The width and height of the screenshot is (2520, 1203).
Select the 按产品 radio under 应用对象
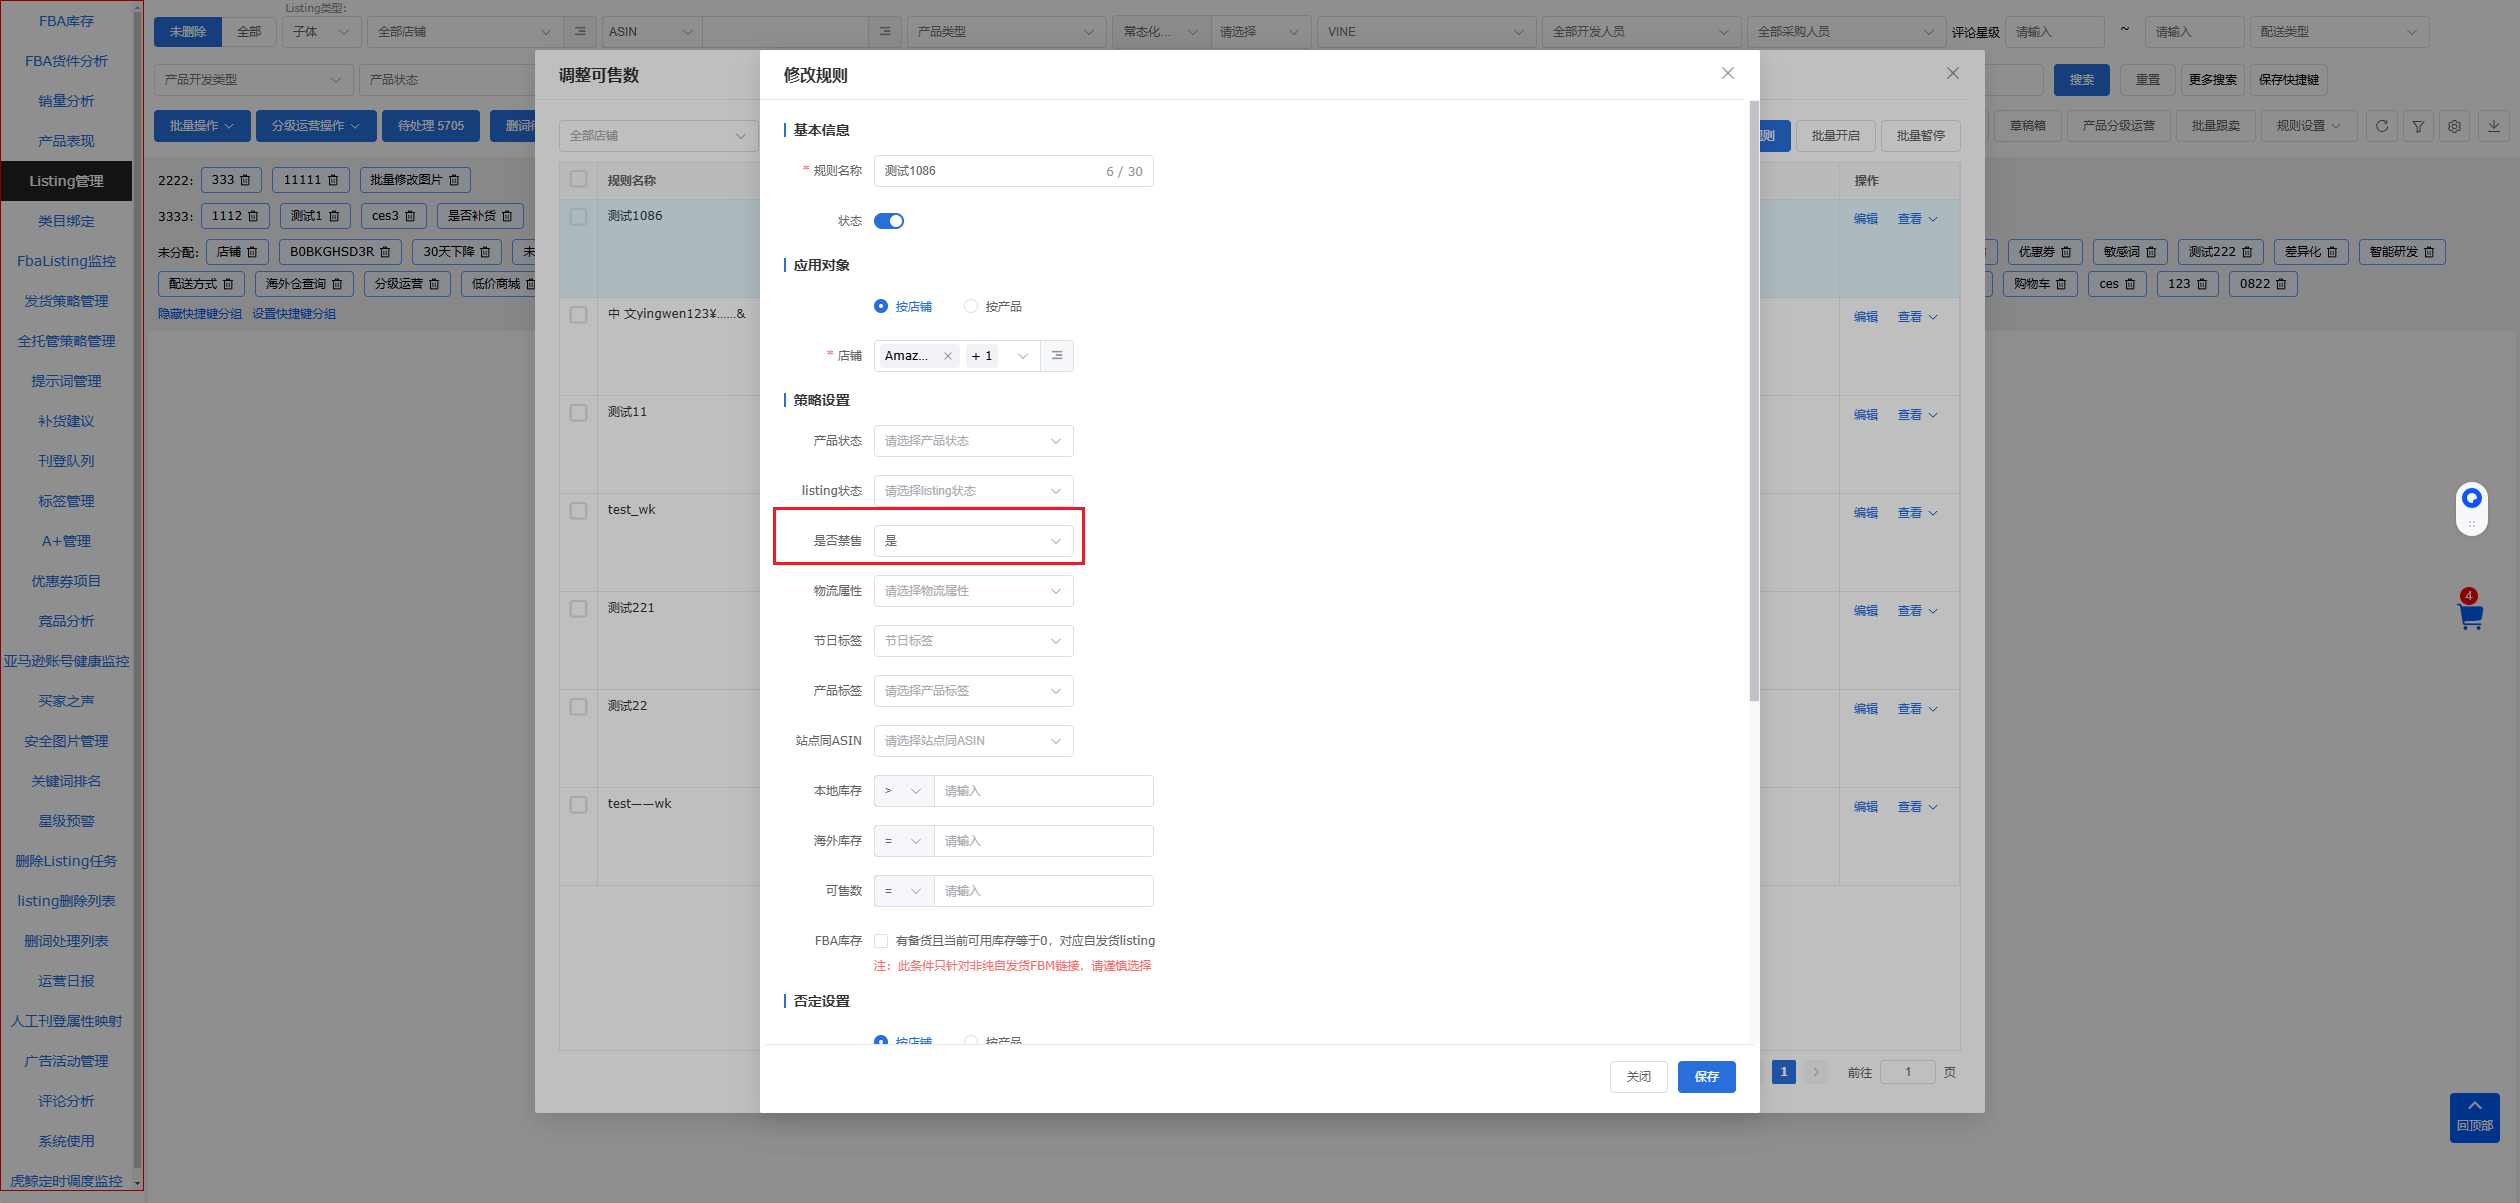(971, 306)
